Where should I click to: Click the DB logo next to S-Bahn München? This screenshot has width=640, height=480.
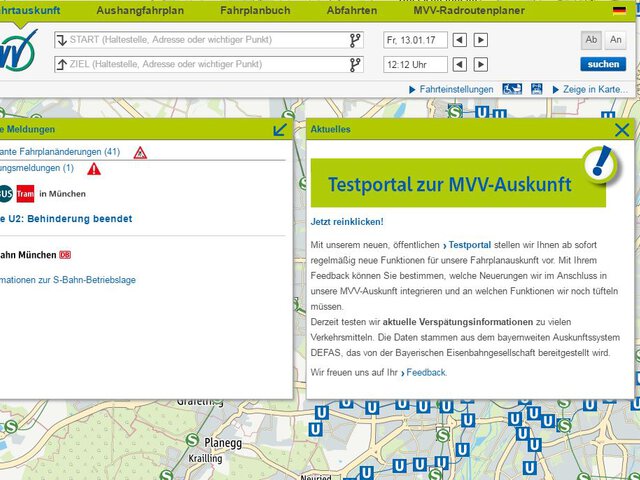(65, 255)
